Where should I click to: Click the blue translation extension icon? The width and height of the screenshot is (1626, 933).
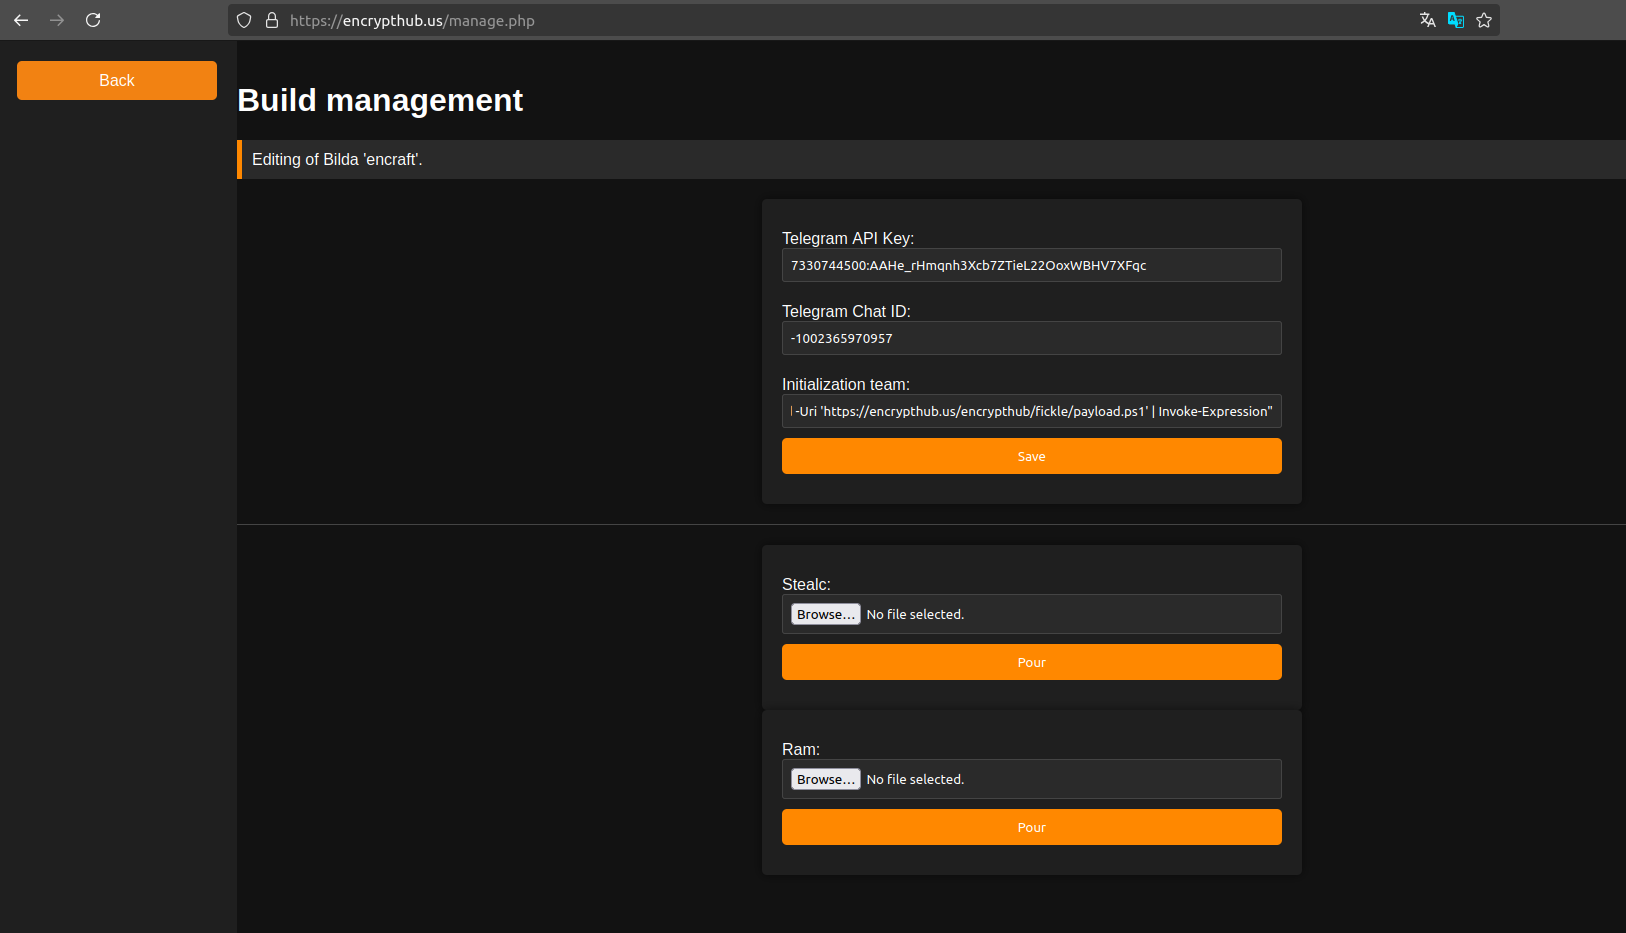click(x=1455, y=20)
